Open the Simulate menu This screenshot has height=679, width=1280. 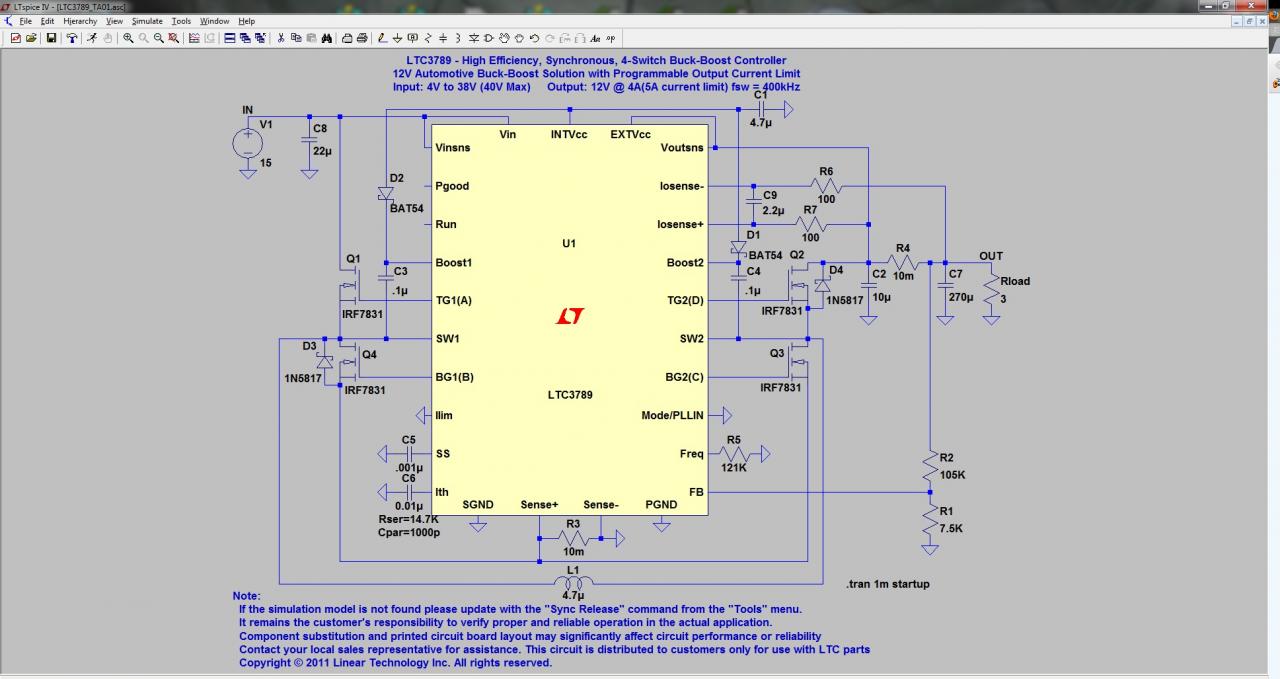(147, 21)
